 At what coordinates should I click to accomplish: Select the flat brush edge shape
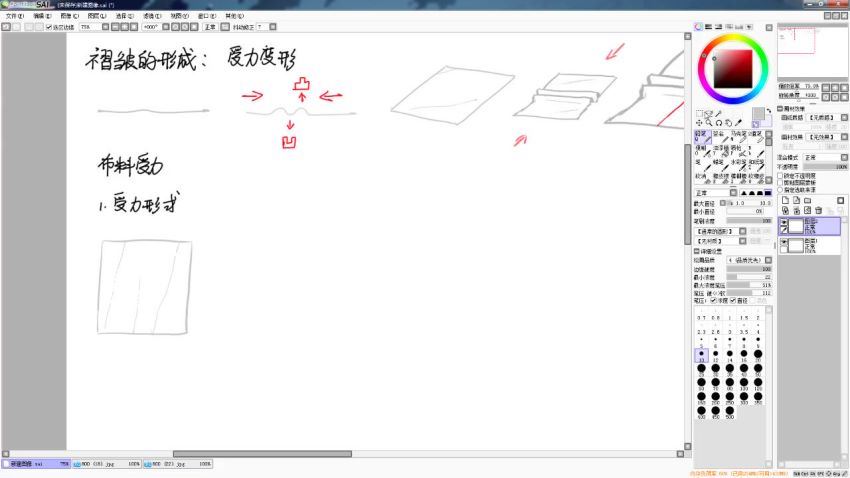click(x=768, y=193)
